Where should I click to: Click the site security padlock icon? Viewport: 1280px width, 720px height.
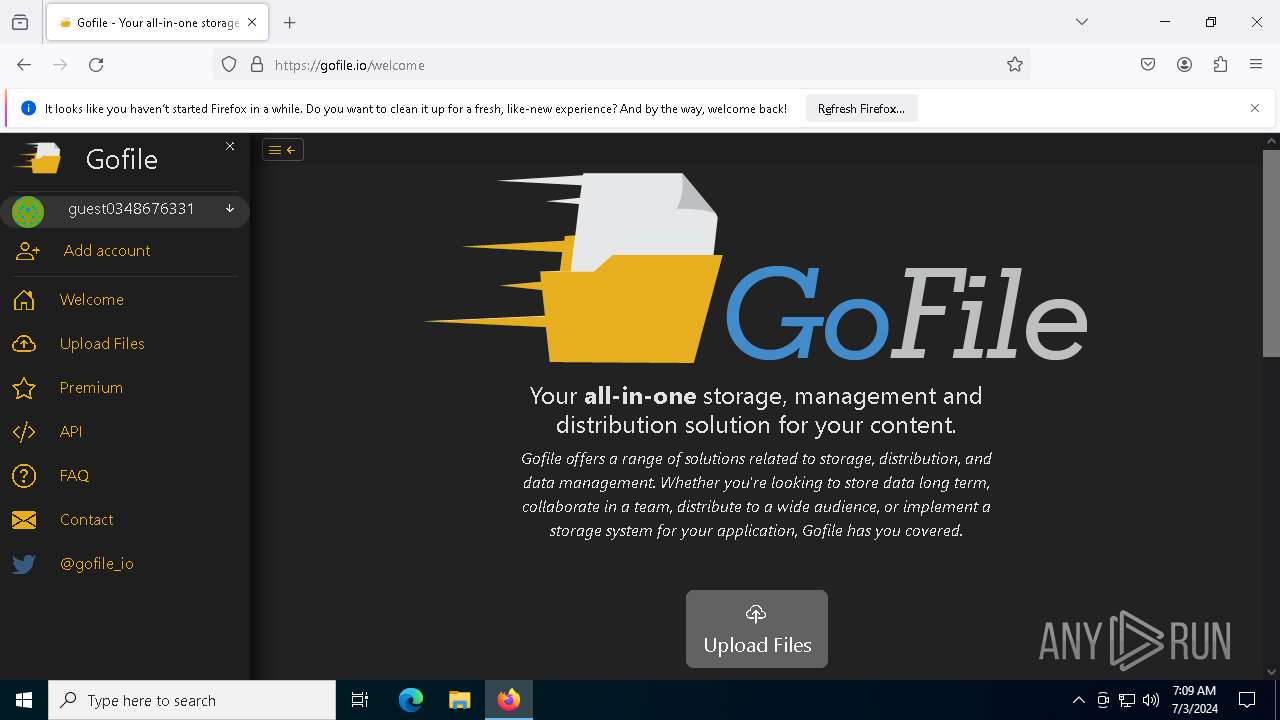(257, 65)
